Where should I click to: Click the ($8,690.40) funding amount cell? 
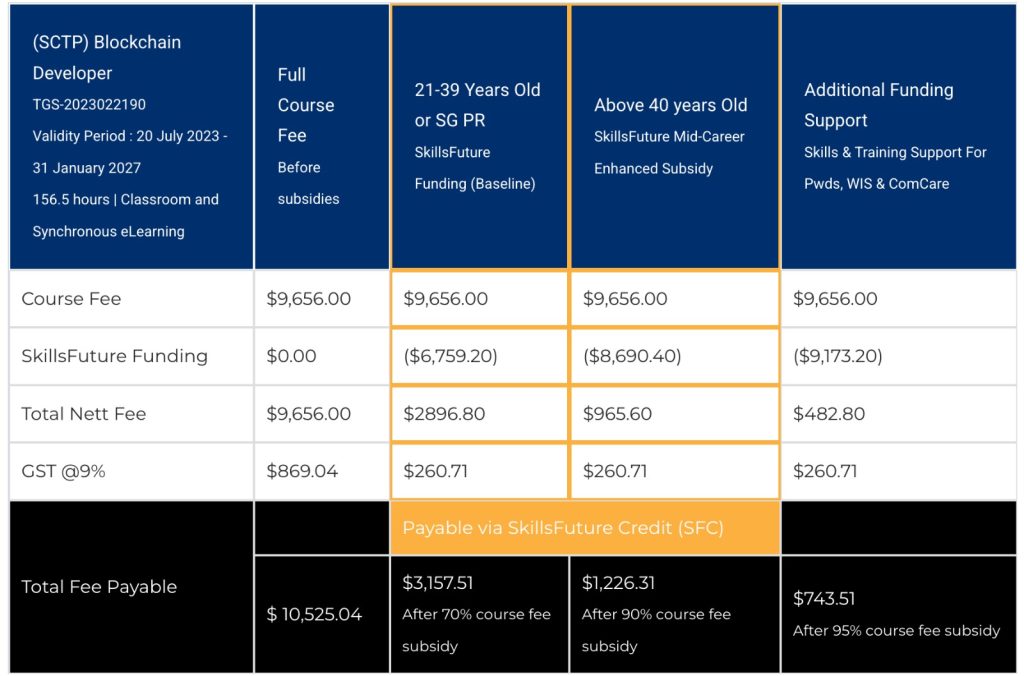(629, 356)
